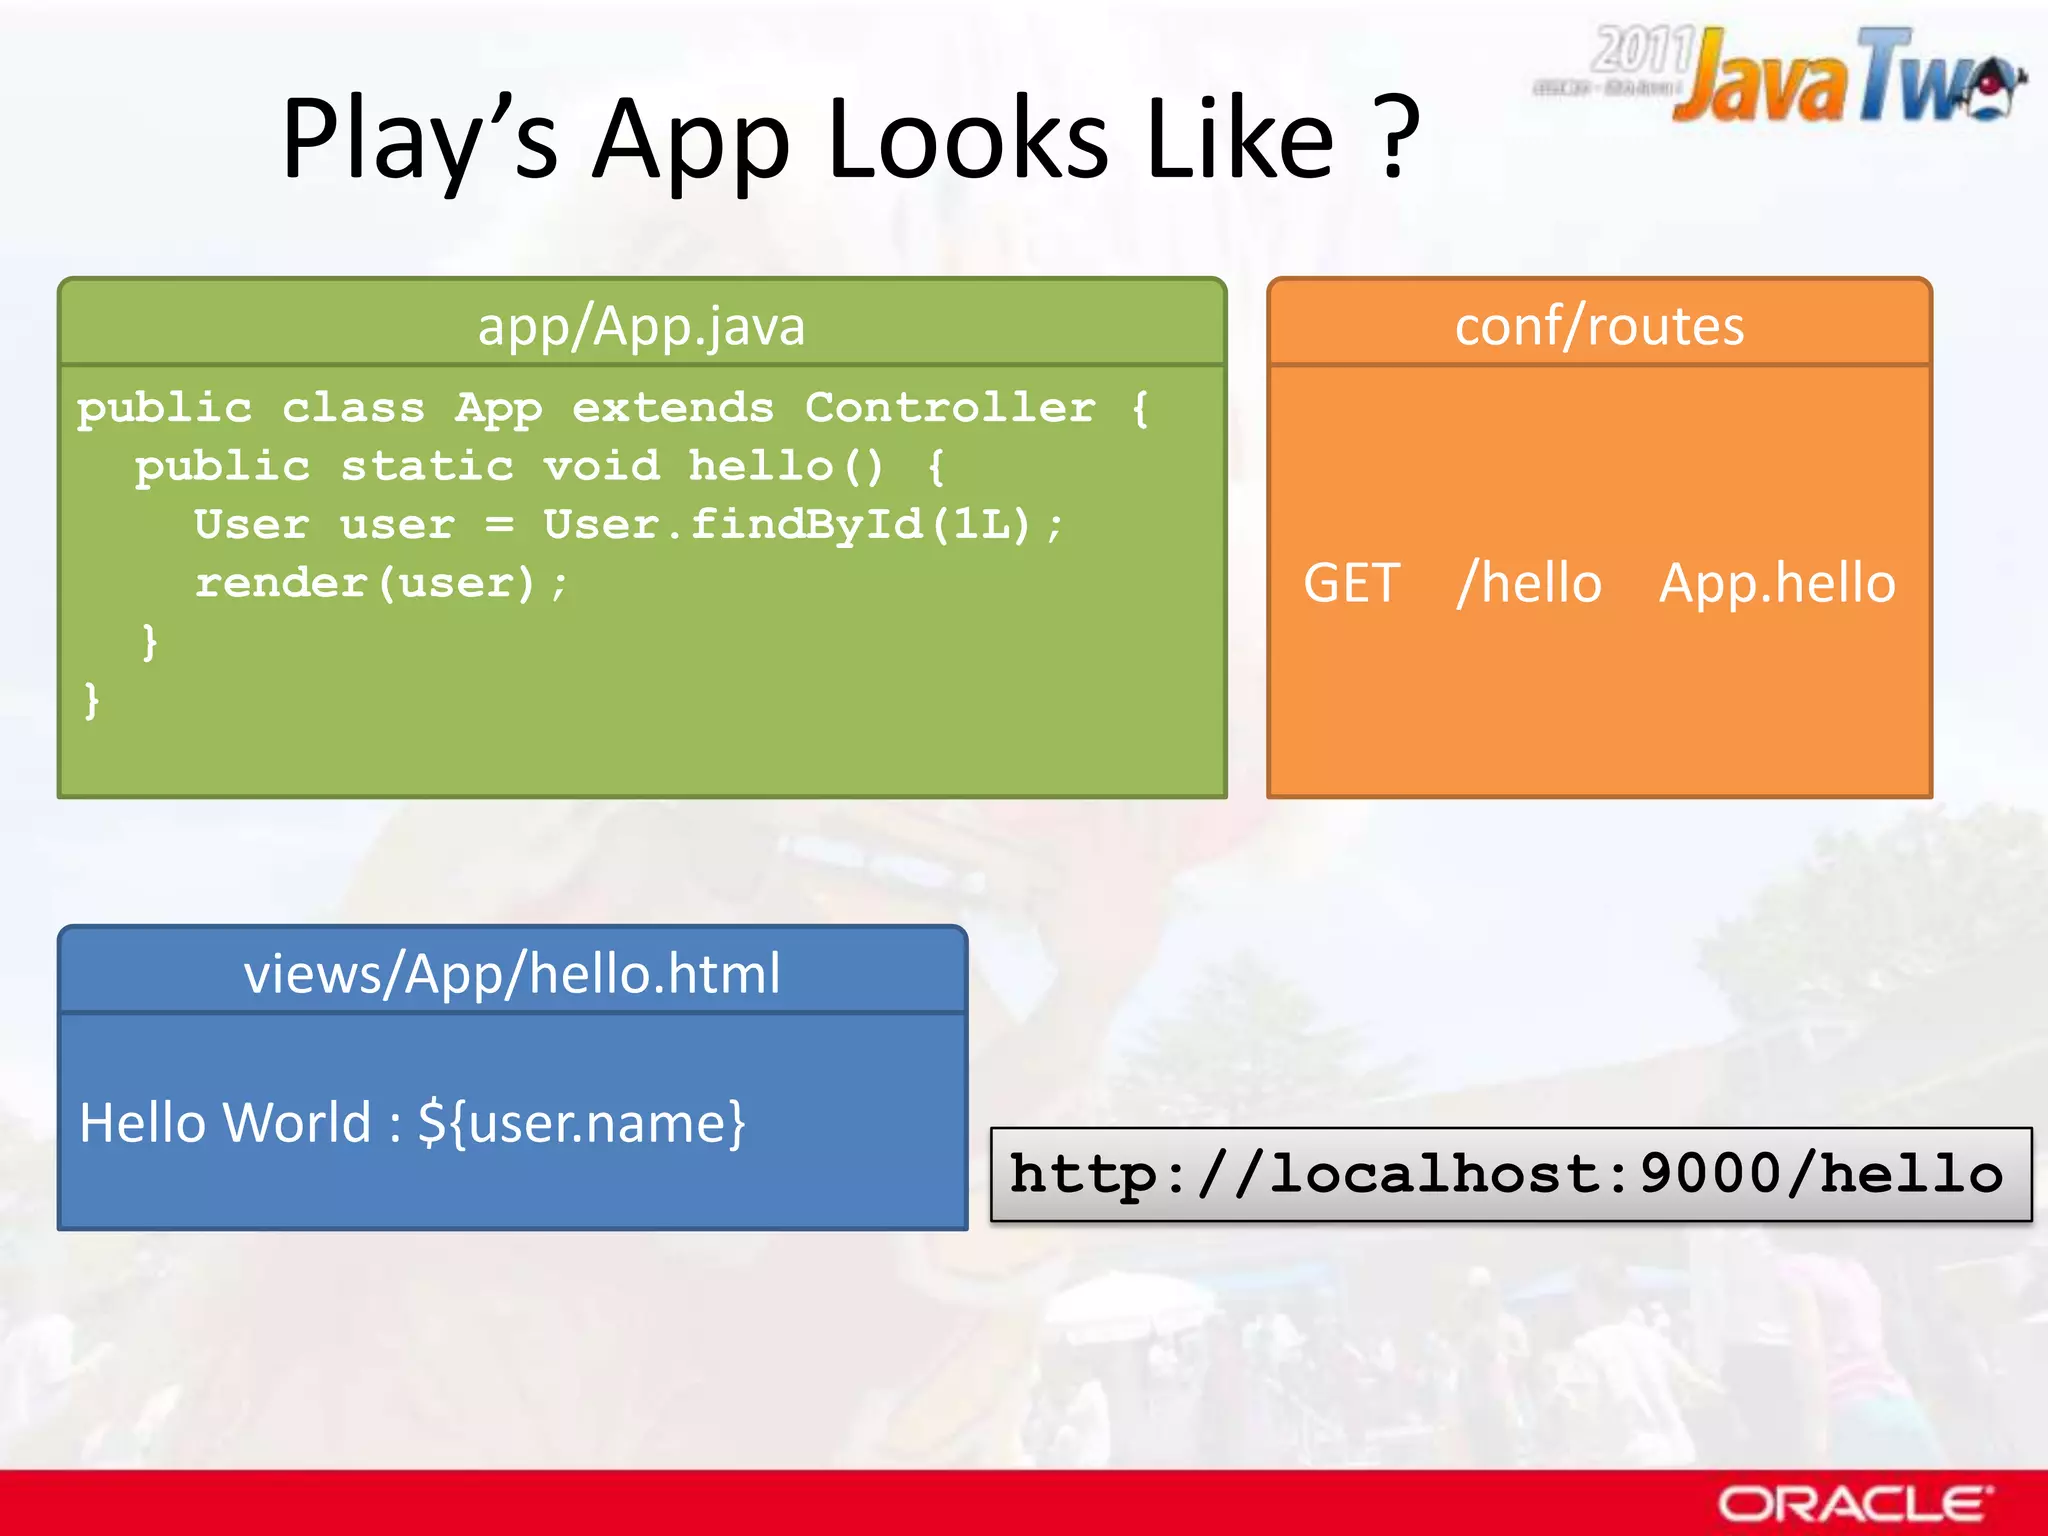Click the Hello World ${user.name} text
Screen dimensions: 2048x1536
[x=412, y=1122]
